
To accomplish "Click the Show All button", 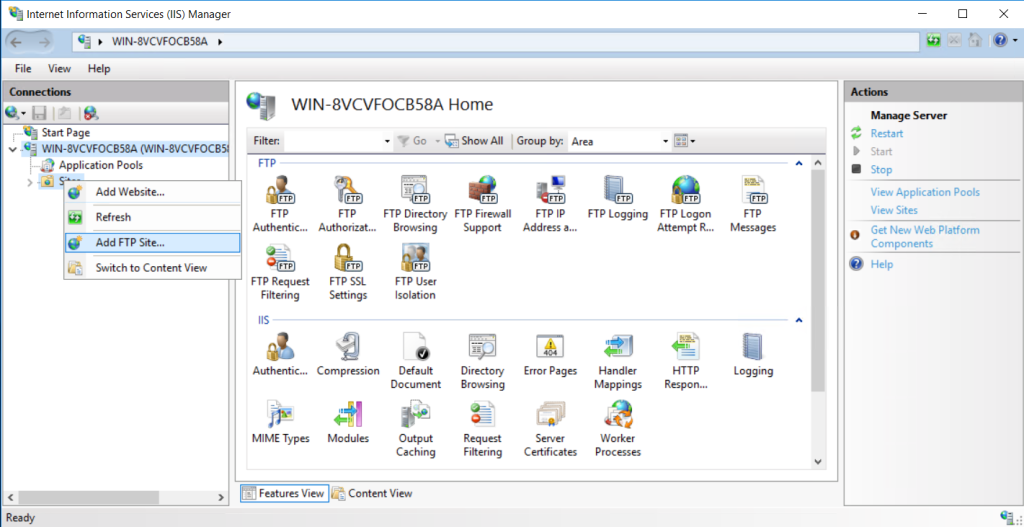I will 474,141.
